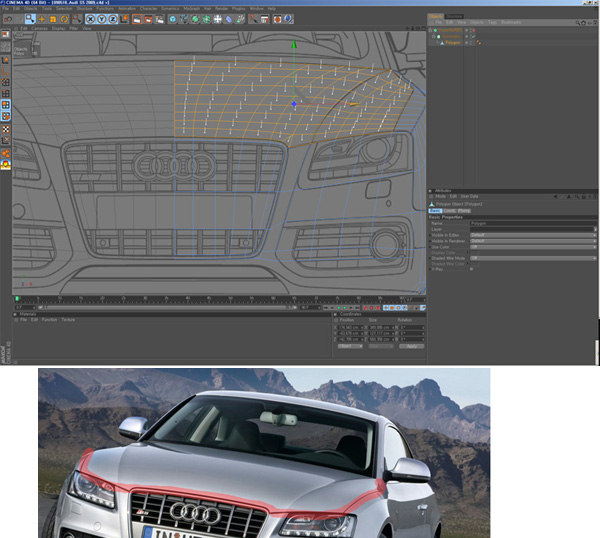
Task: Switch to the Objects tab
Action: click(435, 16)
